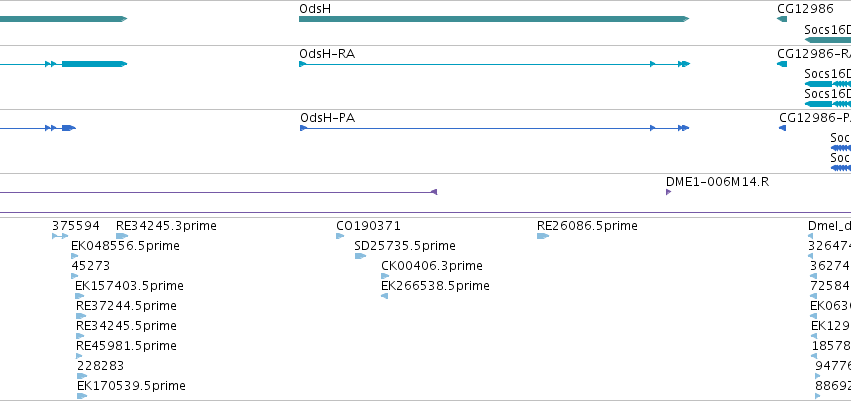Click the EK048556.5prime EST label
The image size is (851, 401).
pyautogui.click(x=125, y=246)
